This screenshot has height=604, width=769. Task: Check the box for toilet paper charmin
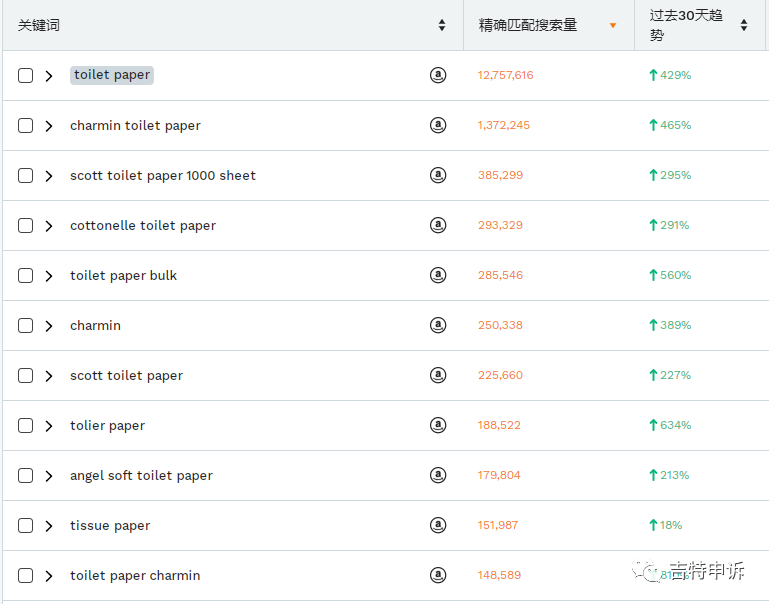pos(26,576)
